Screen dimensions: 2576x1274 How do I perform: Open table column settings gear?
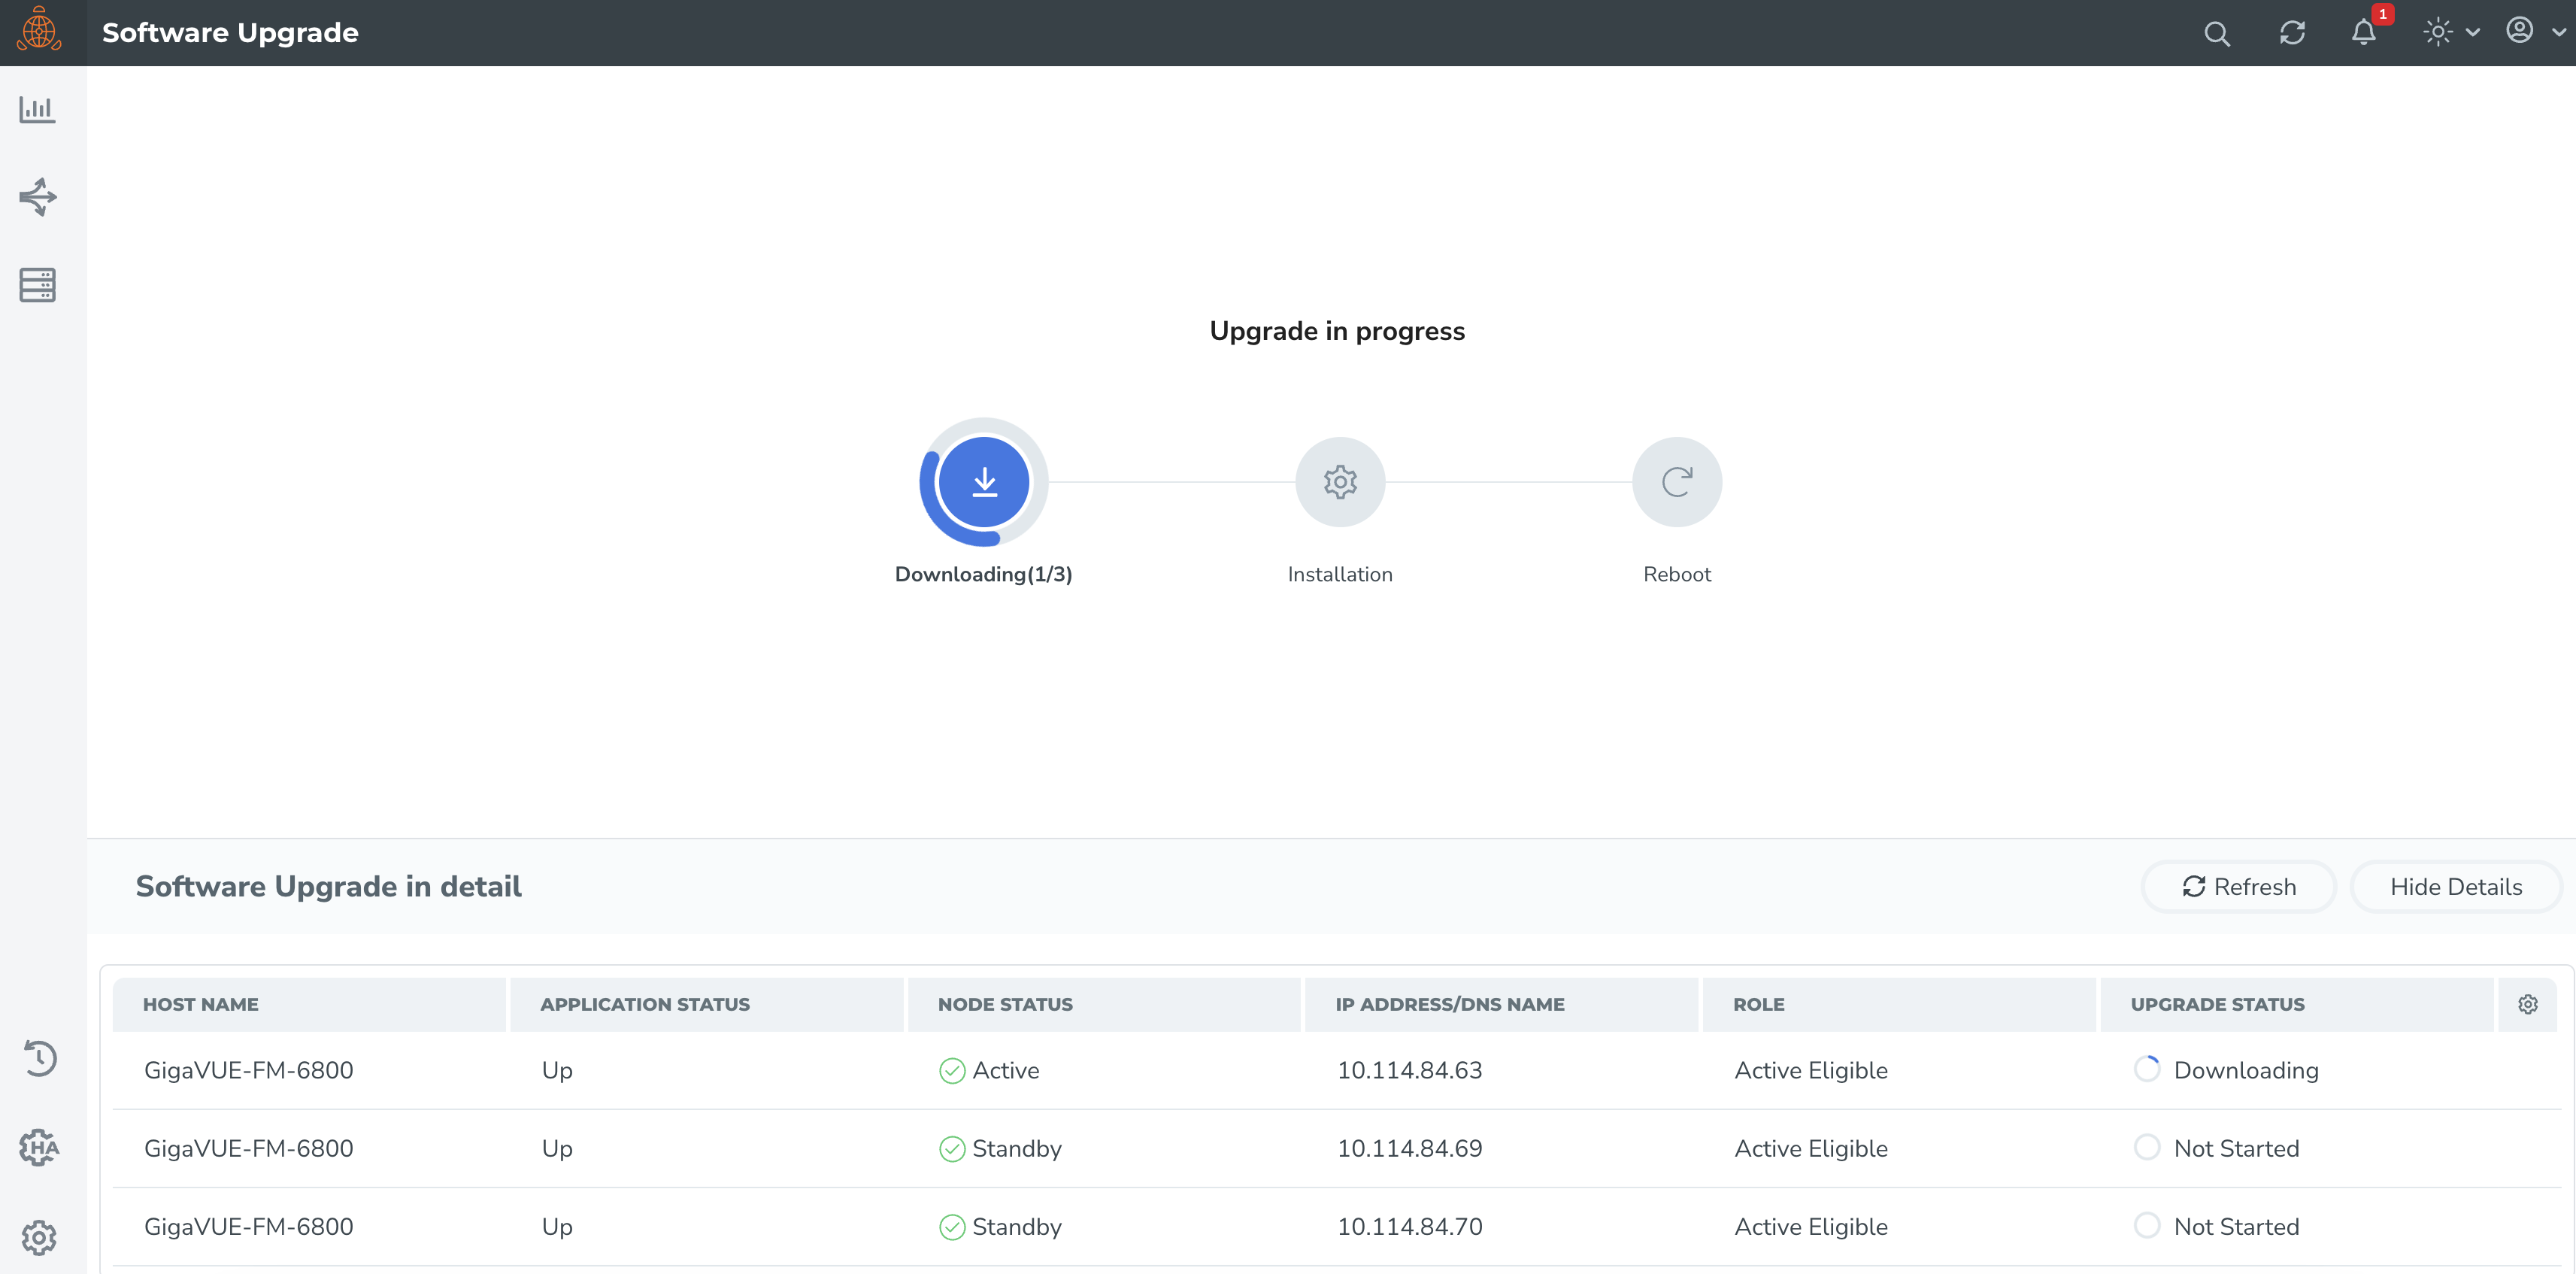[x=2527, y=1004]
